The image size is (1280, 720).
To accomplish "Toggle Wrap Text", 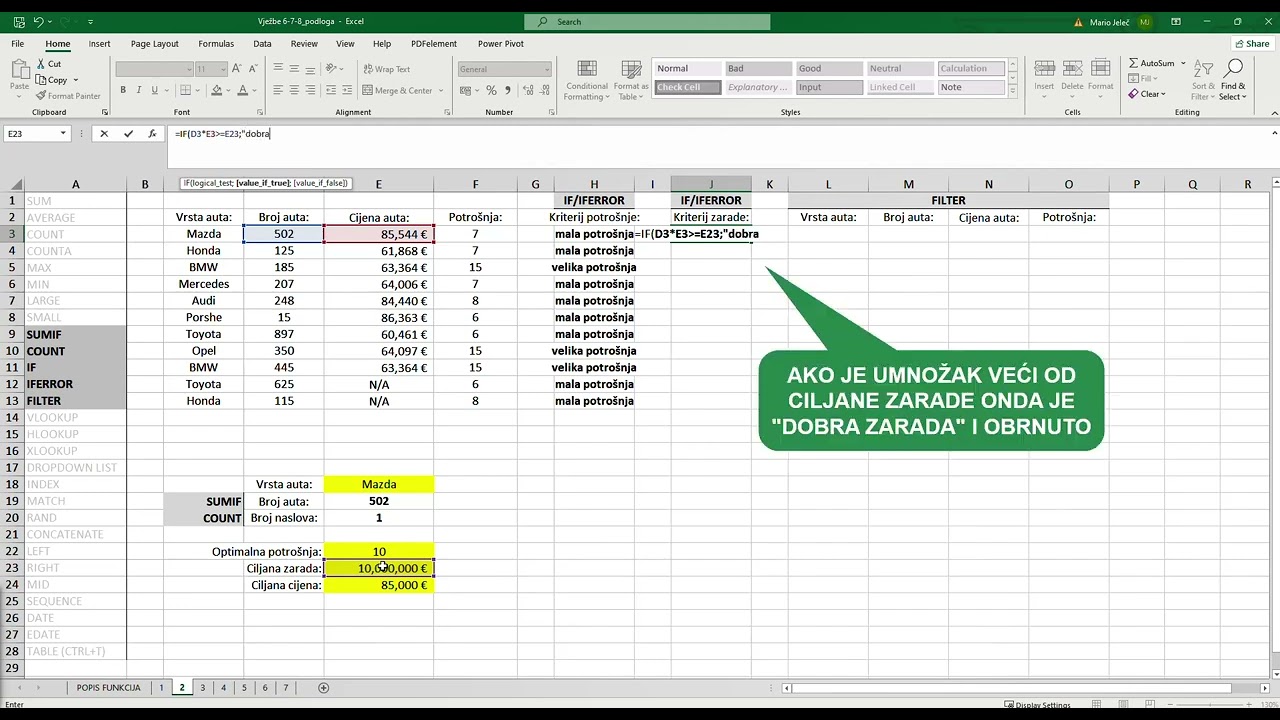I will click(x=386, y=69).
